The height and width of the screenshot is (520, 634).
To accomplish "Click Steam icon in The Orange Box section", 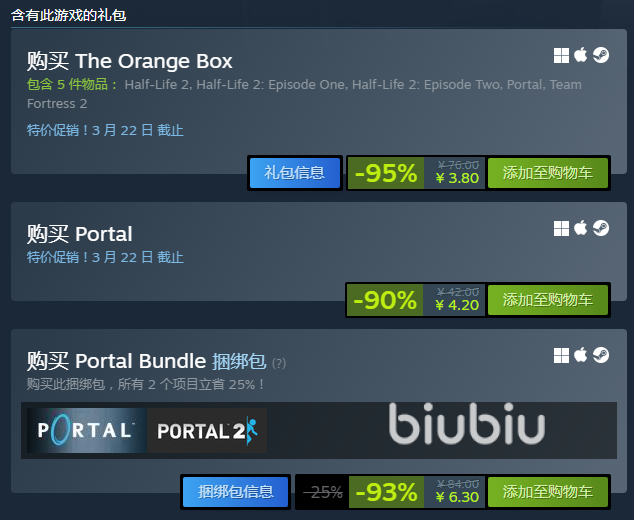I will 601,55.
